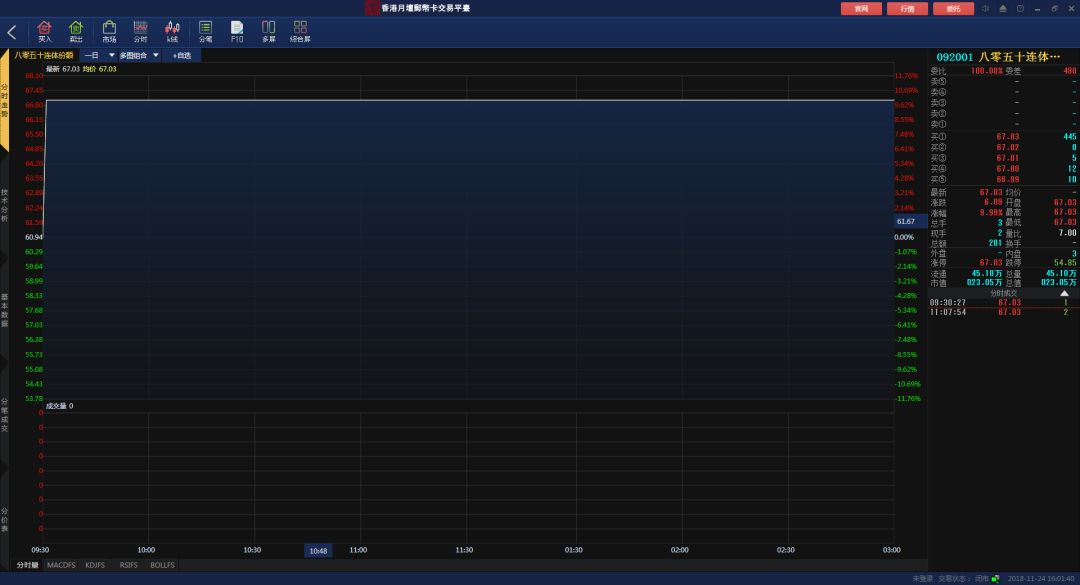Screen dimensions: 1080x585
Task: Click the 行情 quotes button
Action: [x=907, y=8]
